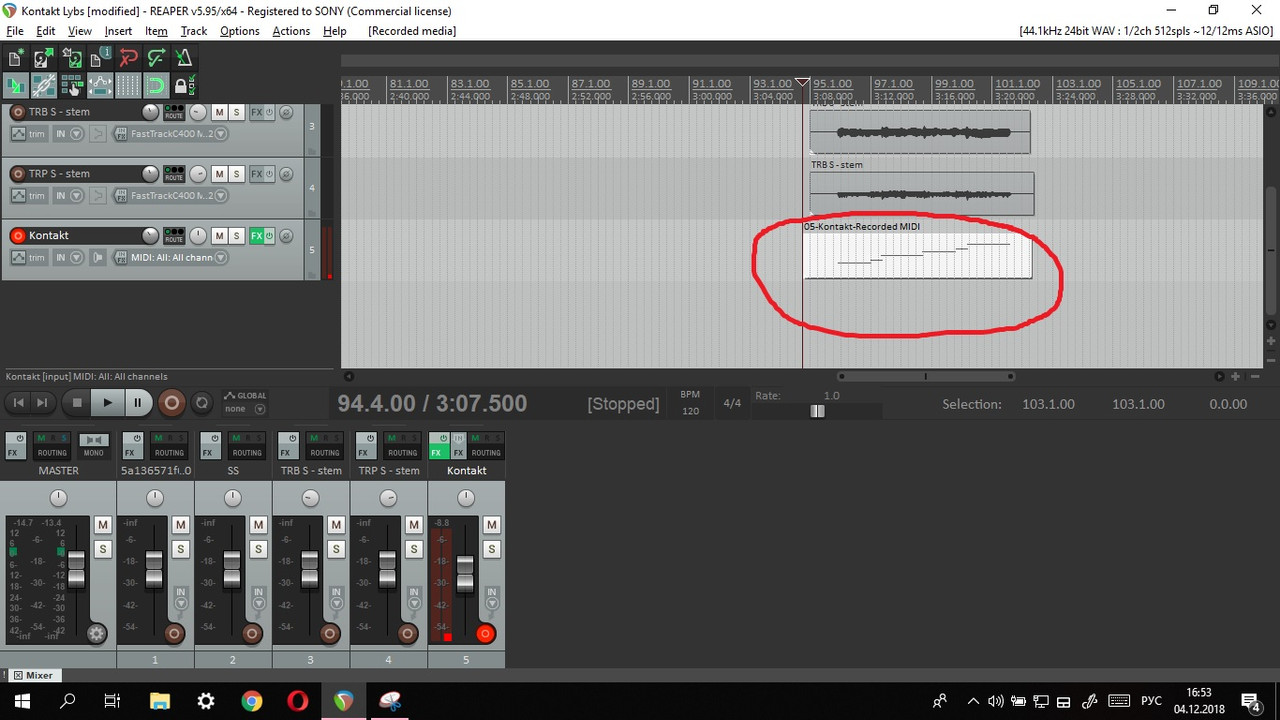This screenshot has height=720, width=1280.
Task: Toggle item grouping chain icon
Action: (44, 85)
